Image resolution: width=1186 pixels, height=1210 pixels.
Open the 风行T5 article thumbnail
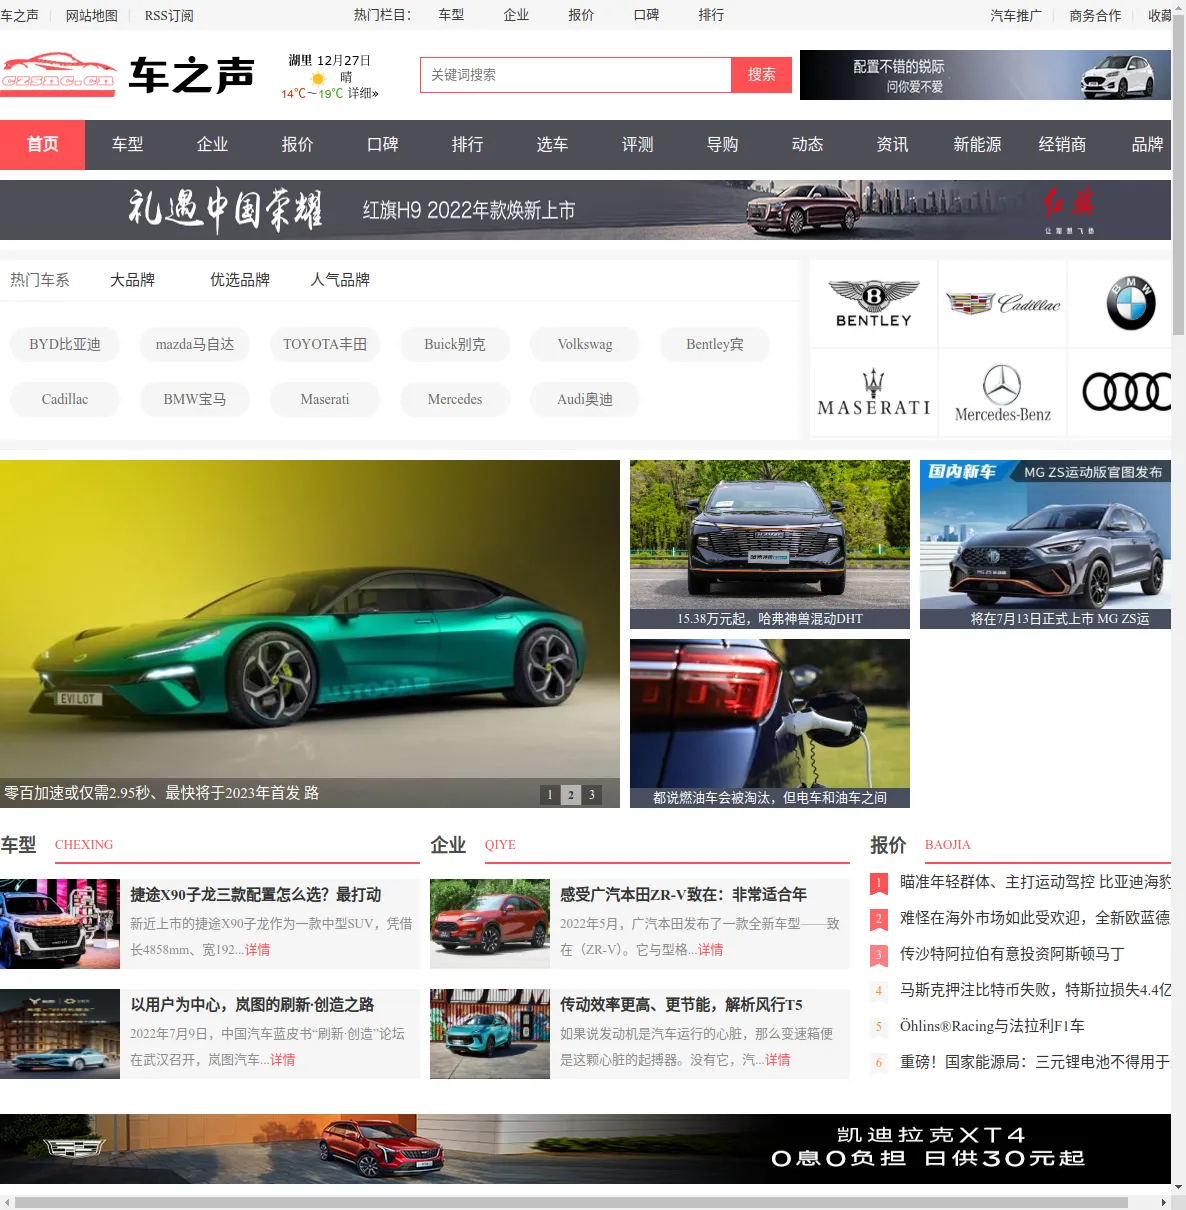[x=490, y=1034]
